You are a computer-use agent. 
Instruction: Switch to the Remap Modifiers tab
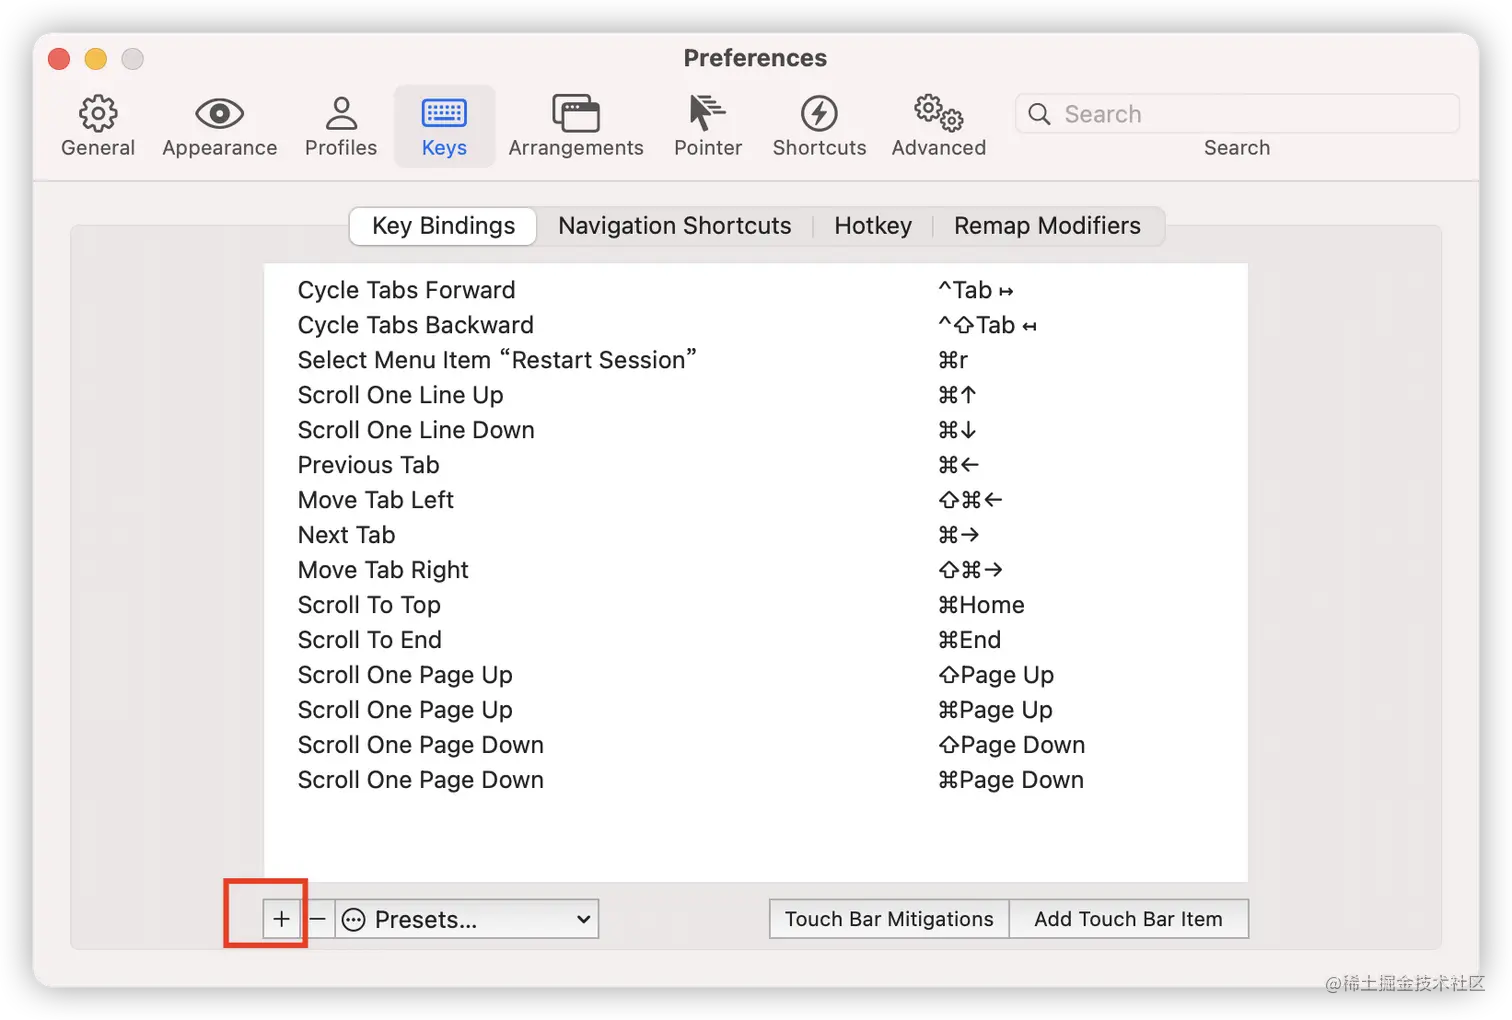(x=1047, y=226)
